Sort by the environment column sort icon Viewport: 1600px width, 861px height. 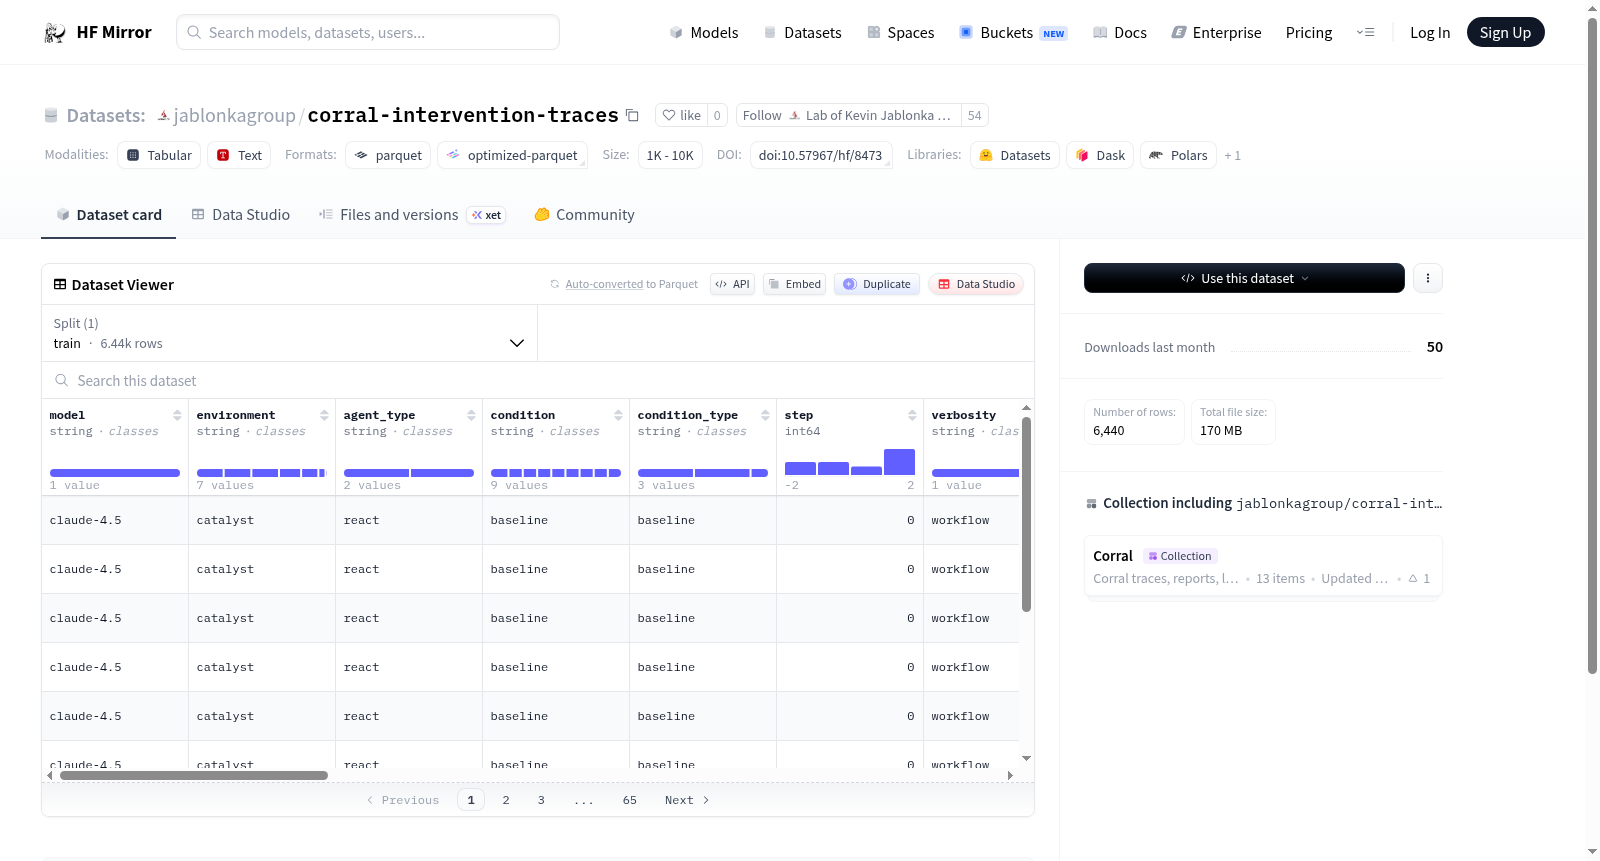324,415
